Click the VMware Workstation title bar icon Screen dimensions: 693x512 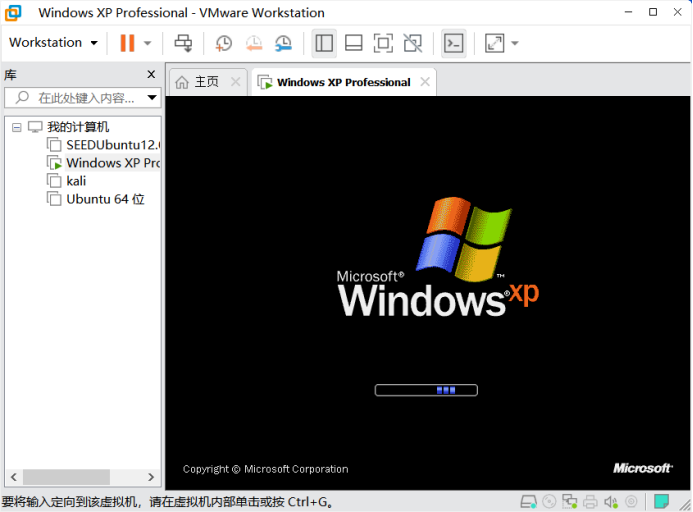tap(13, 13)
